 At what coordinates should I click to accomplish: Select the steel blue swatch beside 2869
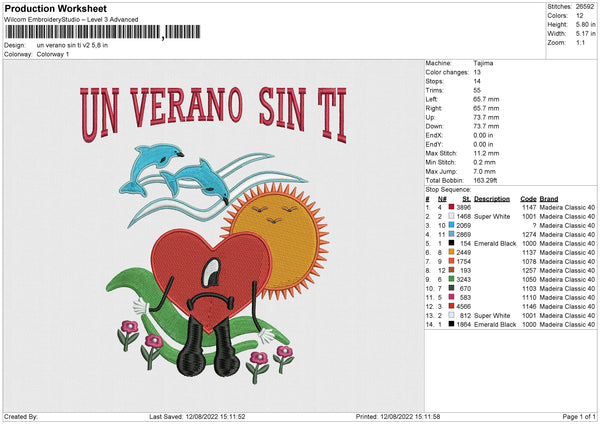click(451, 234)
